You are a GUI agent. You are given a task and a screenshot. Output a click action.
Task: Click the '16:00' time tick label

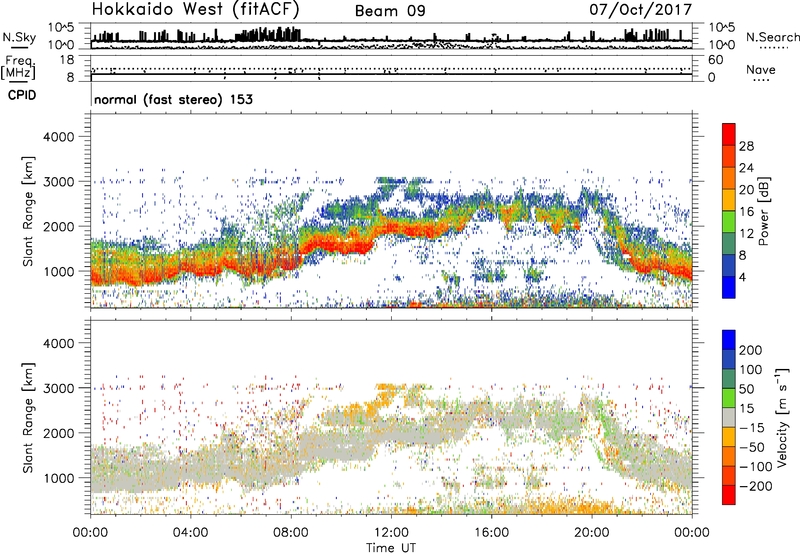click(491, 533)
